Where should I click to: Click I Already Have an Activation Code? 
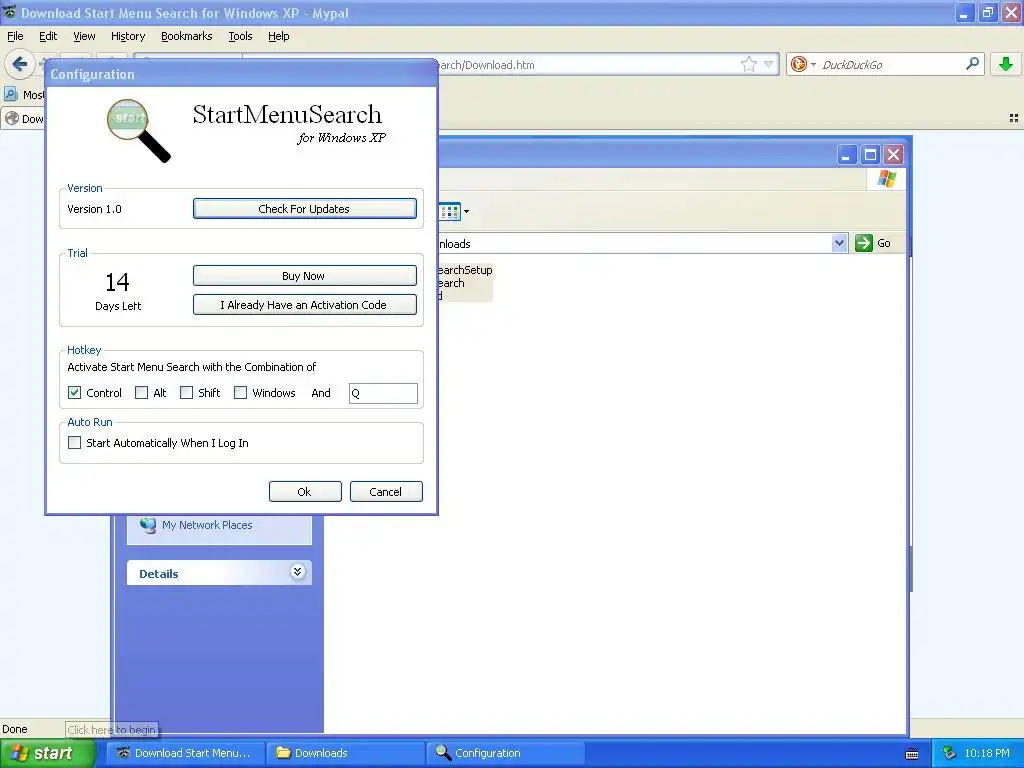pos(304,305)
